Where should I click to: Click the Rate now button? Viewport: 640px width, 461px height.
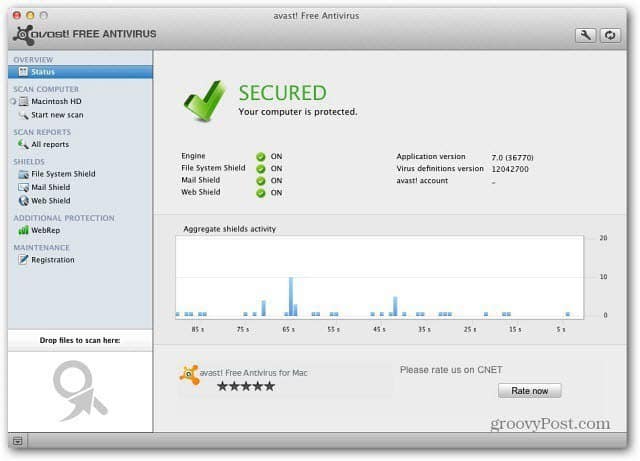[x=529, y=391]
